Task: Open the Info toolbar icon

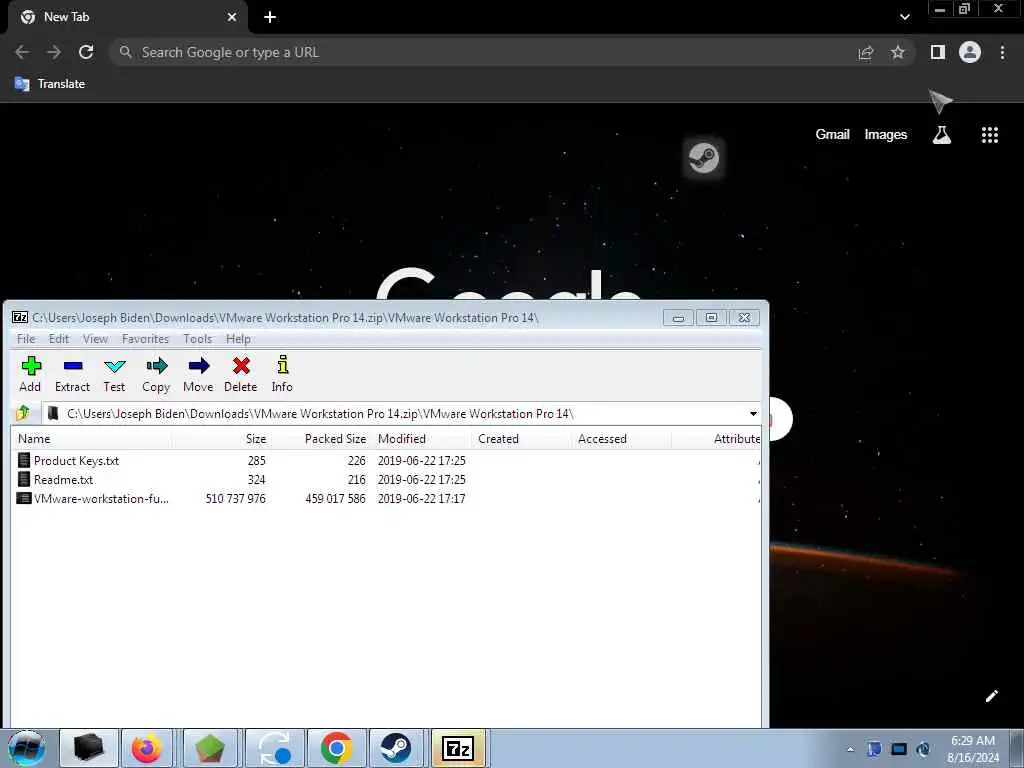Action: click(282, 374)
